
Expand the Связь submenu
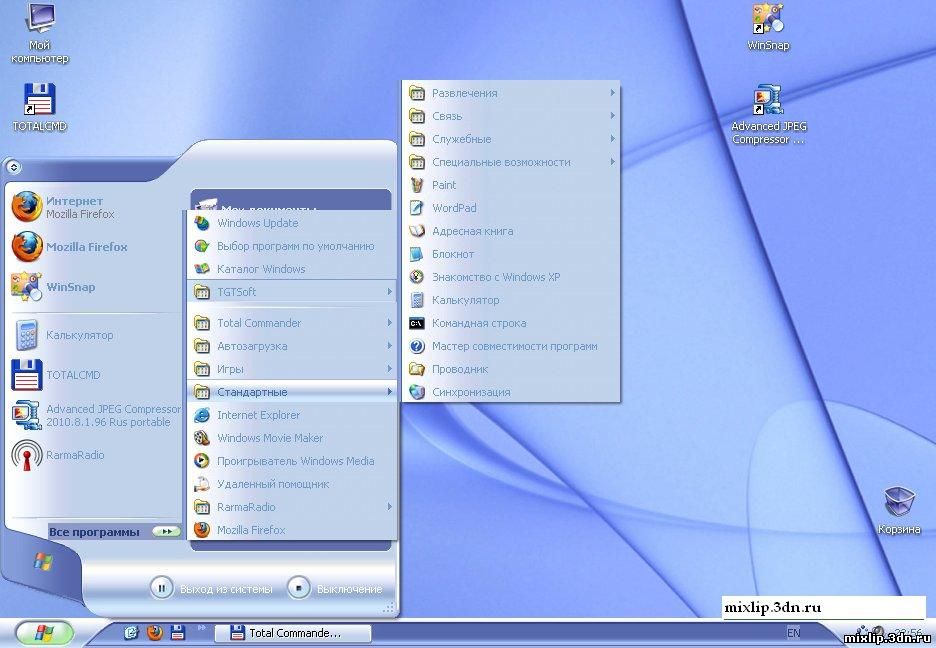pyautogui.click(x=511, y=116)
